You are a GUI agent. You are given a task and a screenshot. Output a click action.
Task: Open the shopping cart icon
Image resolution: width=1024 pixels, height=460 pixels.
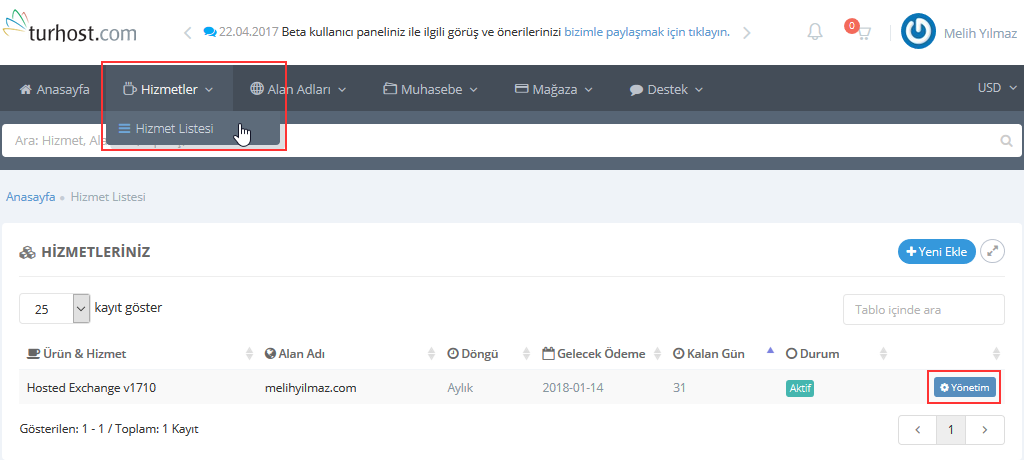[859, 33]
